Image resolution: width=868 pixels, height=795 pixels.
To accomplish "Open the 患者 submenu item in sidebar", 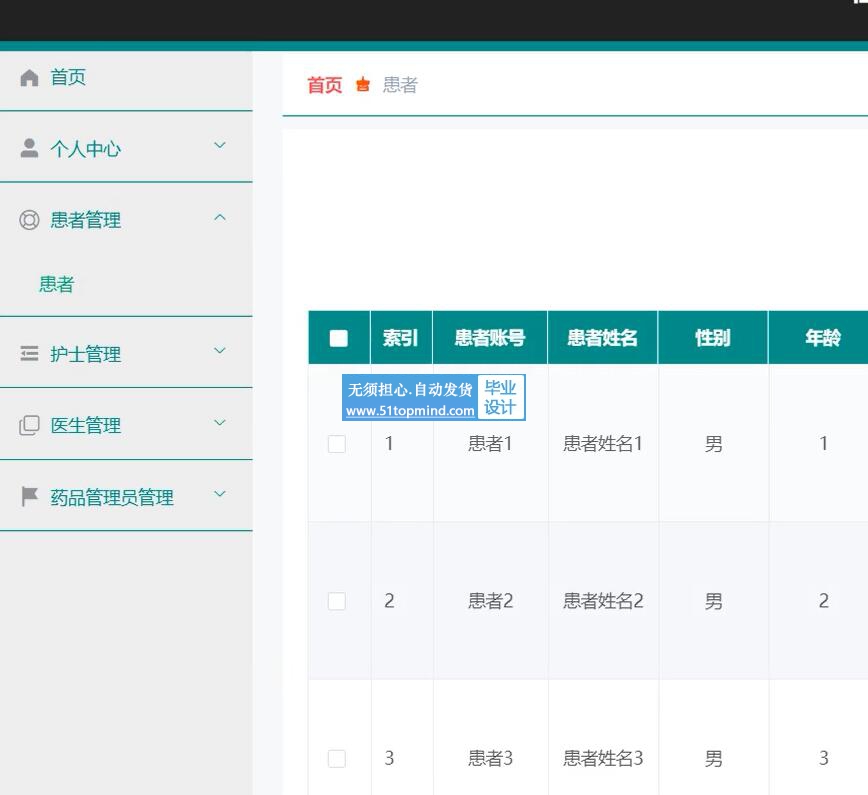I will 57,284.
